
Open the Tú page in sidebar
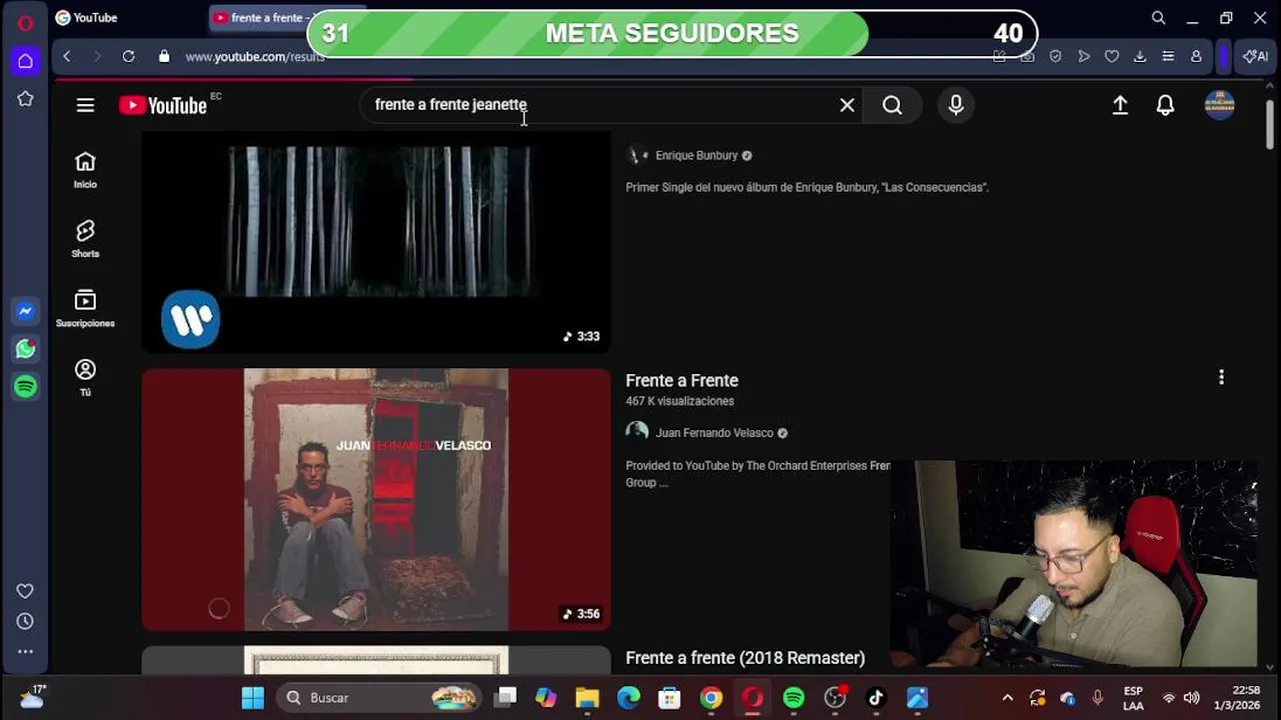coord(85,378)
